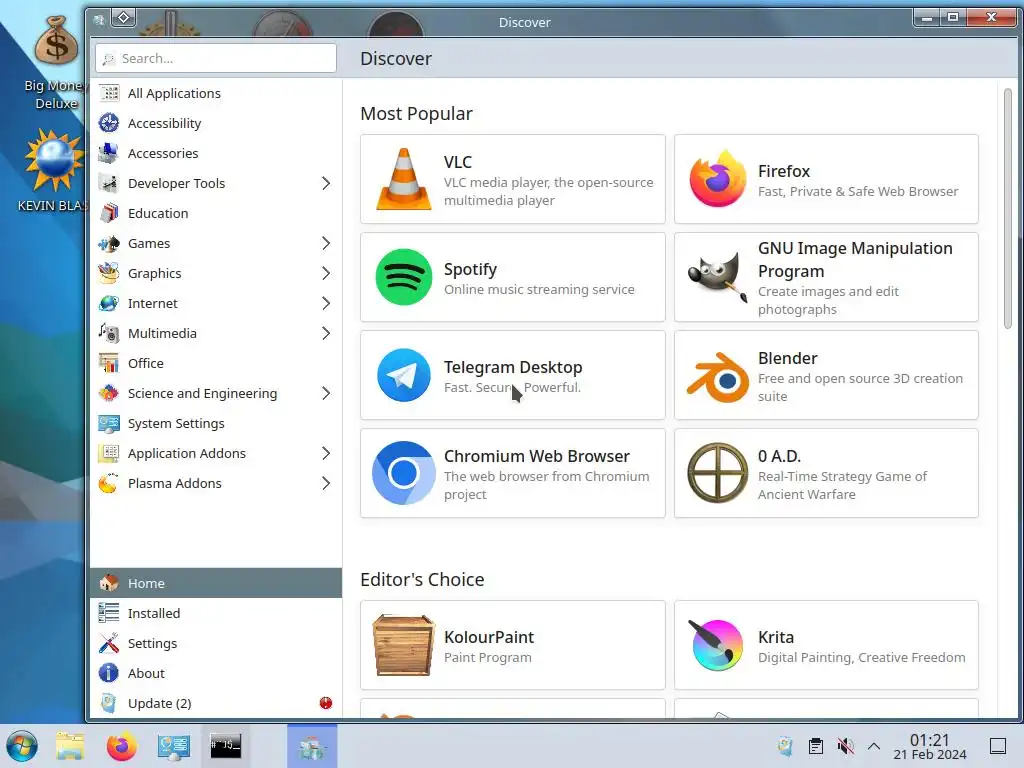The width and height of the screenshot is (1024, 768).
Task: Click the Education books icon
Action: pyautogui.click(x=109, y=214)
